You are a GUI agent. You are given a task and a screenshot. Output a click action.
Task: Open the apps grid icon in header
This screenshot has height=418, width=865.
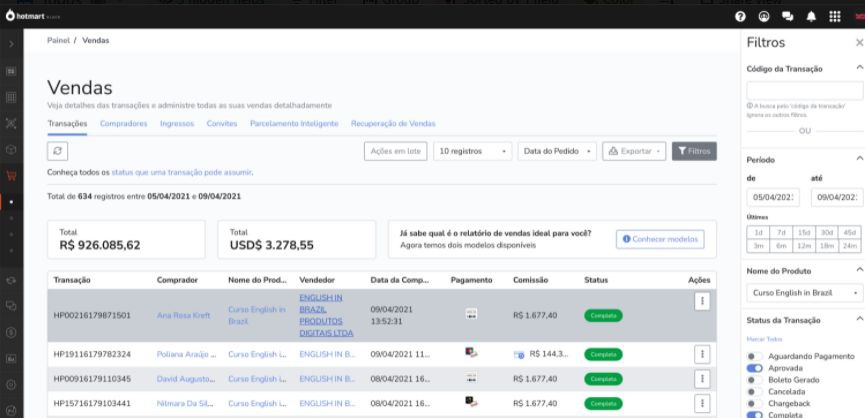coord(834,16)
